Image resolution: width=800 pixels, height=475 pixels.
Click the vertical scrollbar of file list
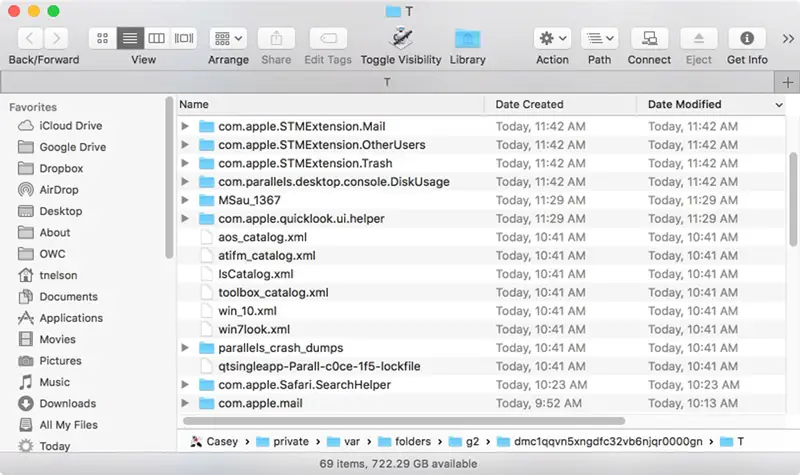[x=793, y=199]
